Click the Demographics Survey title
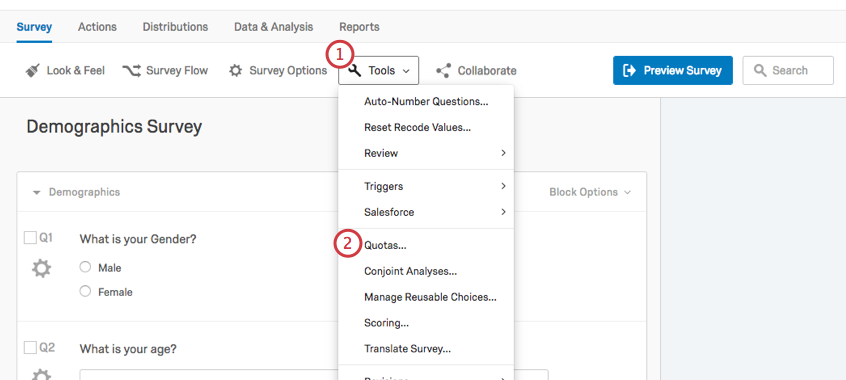Viewport: 846px width, 380px height. click(x=114, y=127)
